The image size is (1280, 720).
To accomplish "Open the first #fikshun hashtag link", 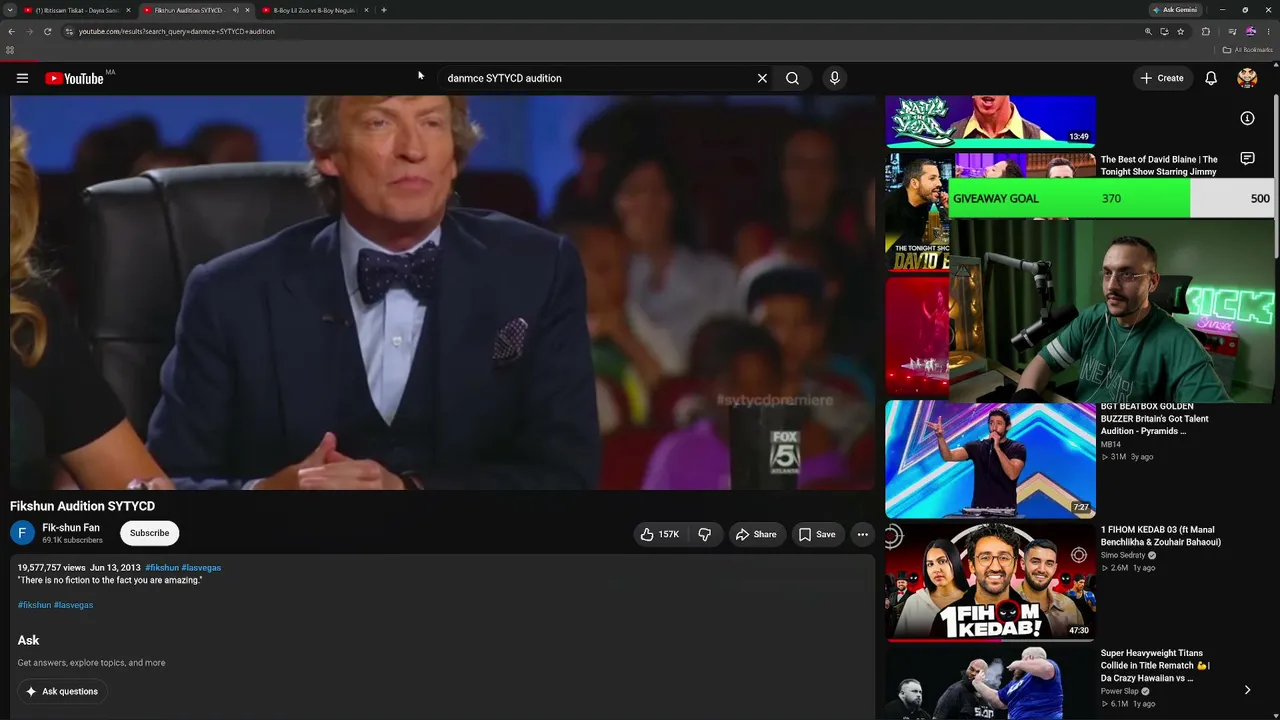I will 162,568.
